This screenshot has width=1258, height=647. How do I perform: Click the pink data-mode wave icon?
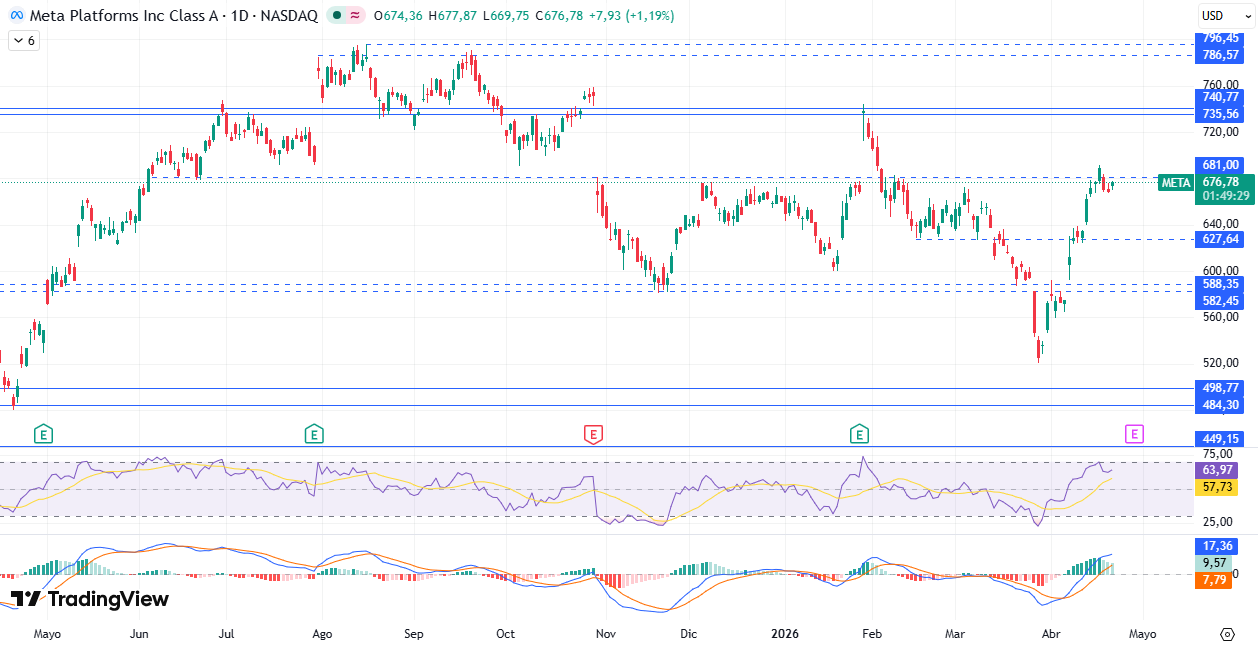point(356,16)
